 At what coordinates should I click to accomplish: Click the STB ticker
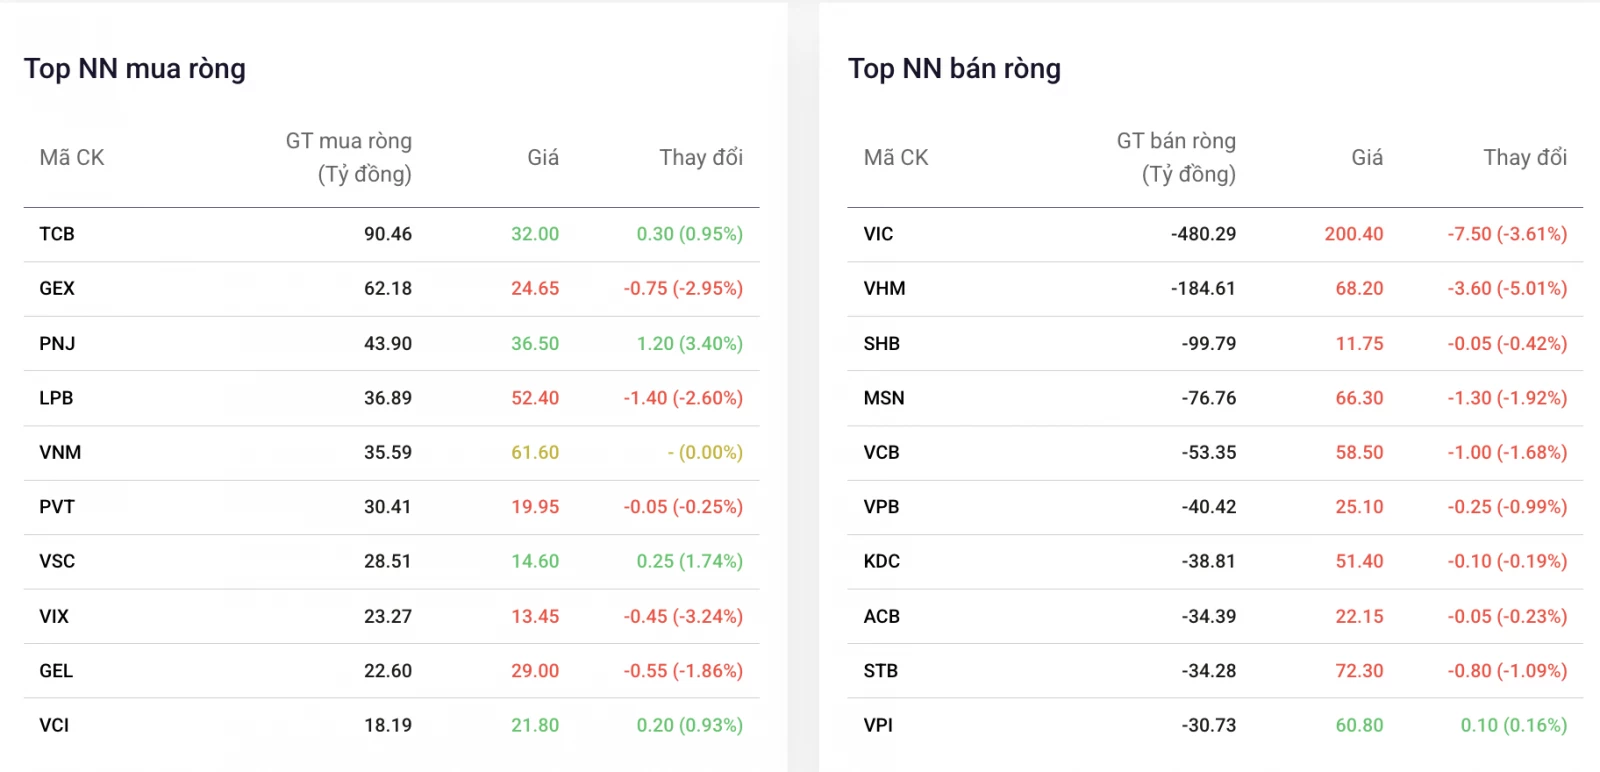[880, 671]
